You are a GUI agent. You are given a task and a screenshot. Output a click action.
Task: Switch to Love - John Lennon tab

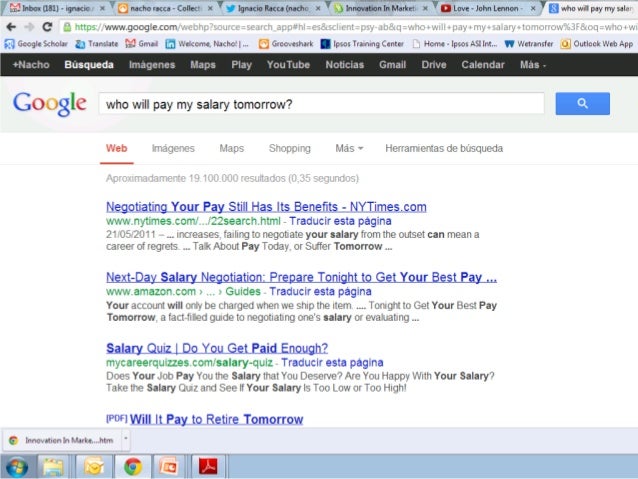point(487,8)
